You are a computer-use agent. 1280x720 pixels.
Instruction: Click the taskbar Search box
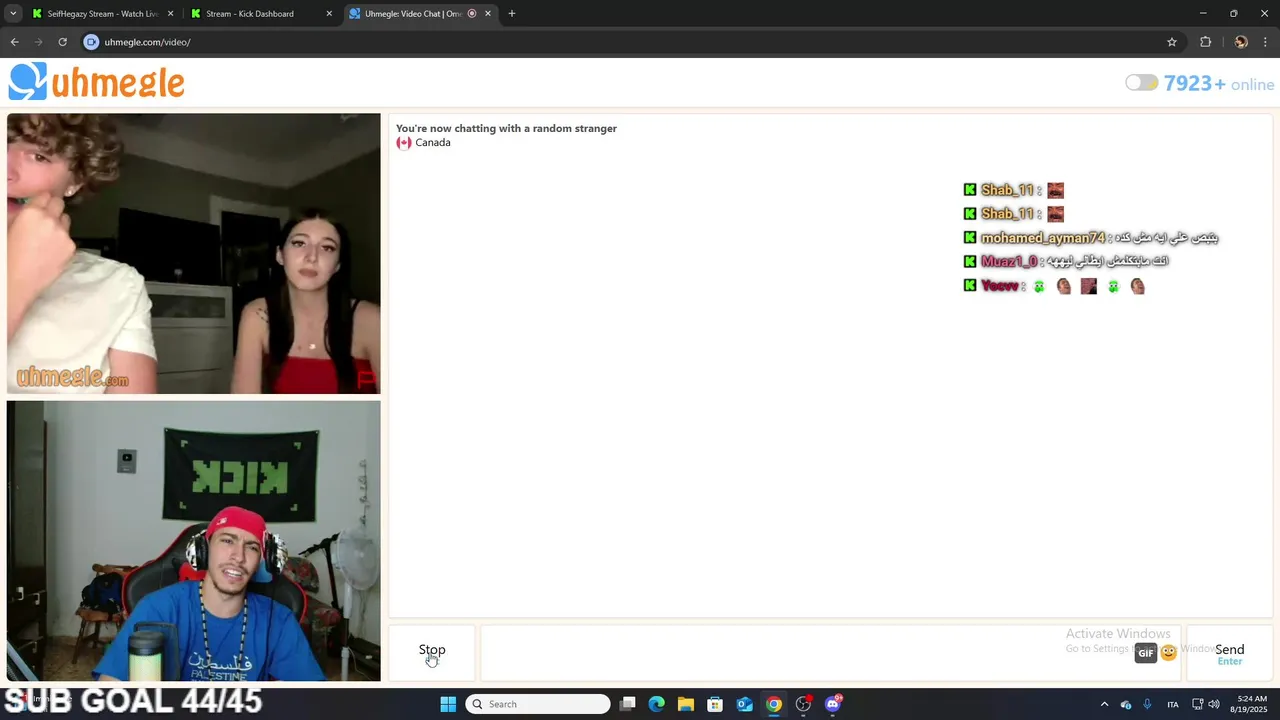(x=538, y=704)
